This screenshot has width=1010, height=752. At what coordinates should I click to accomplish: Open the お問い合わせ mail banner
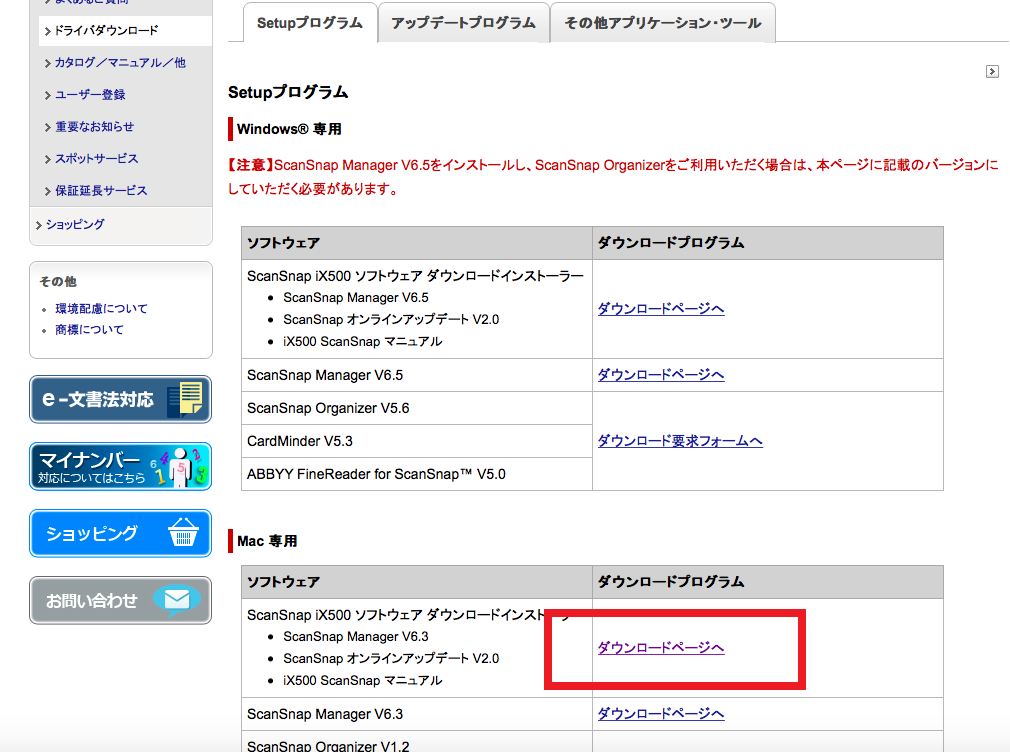(120, 600)
